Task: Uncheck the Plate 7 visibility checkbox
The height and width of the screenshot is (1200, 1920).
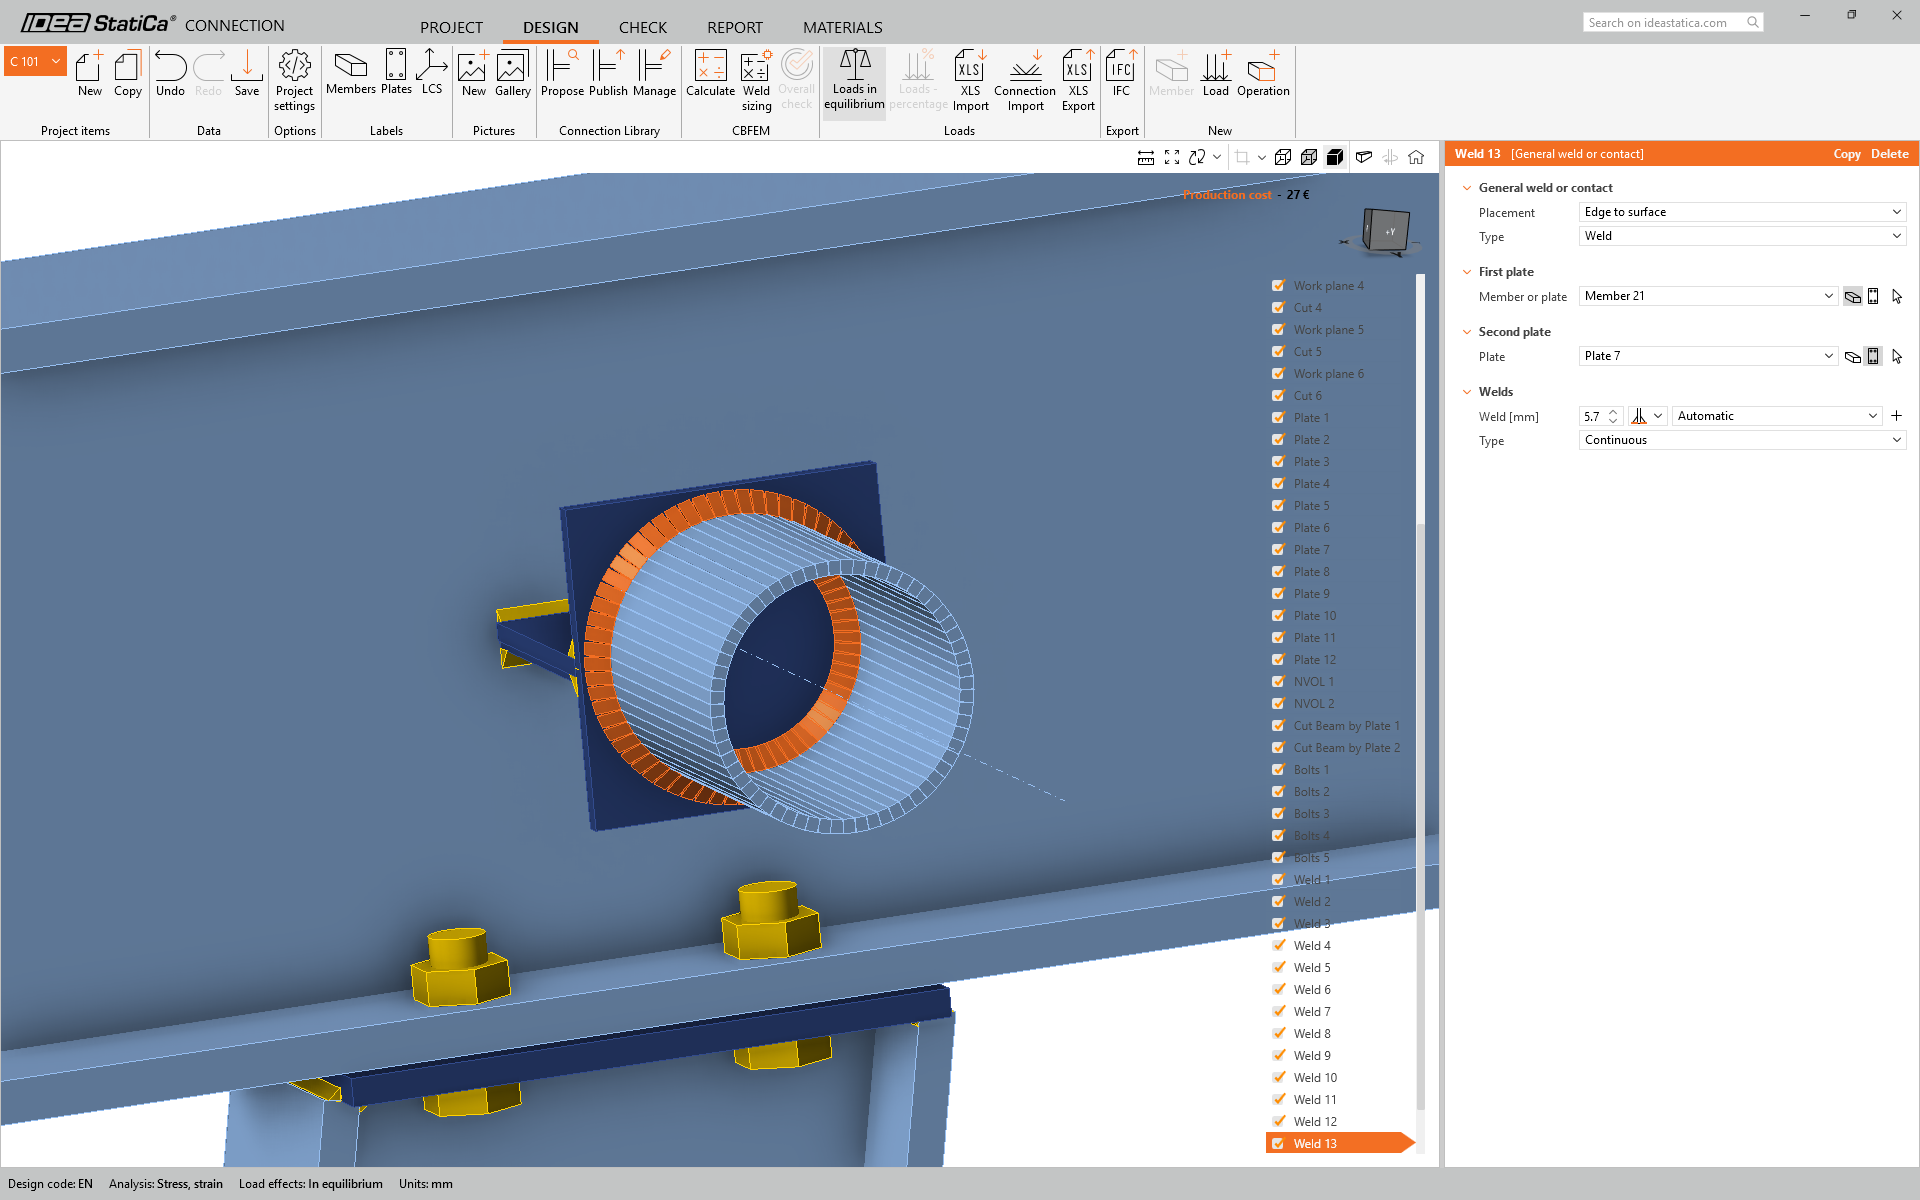Action: [1278, 550]
